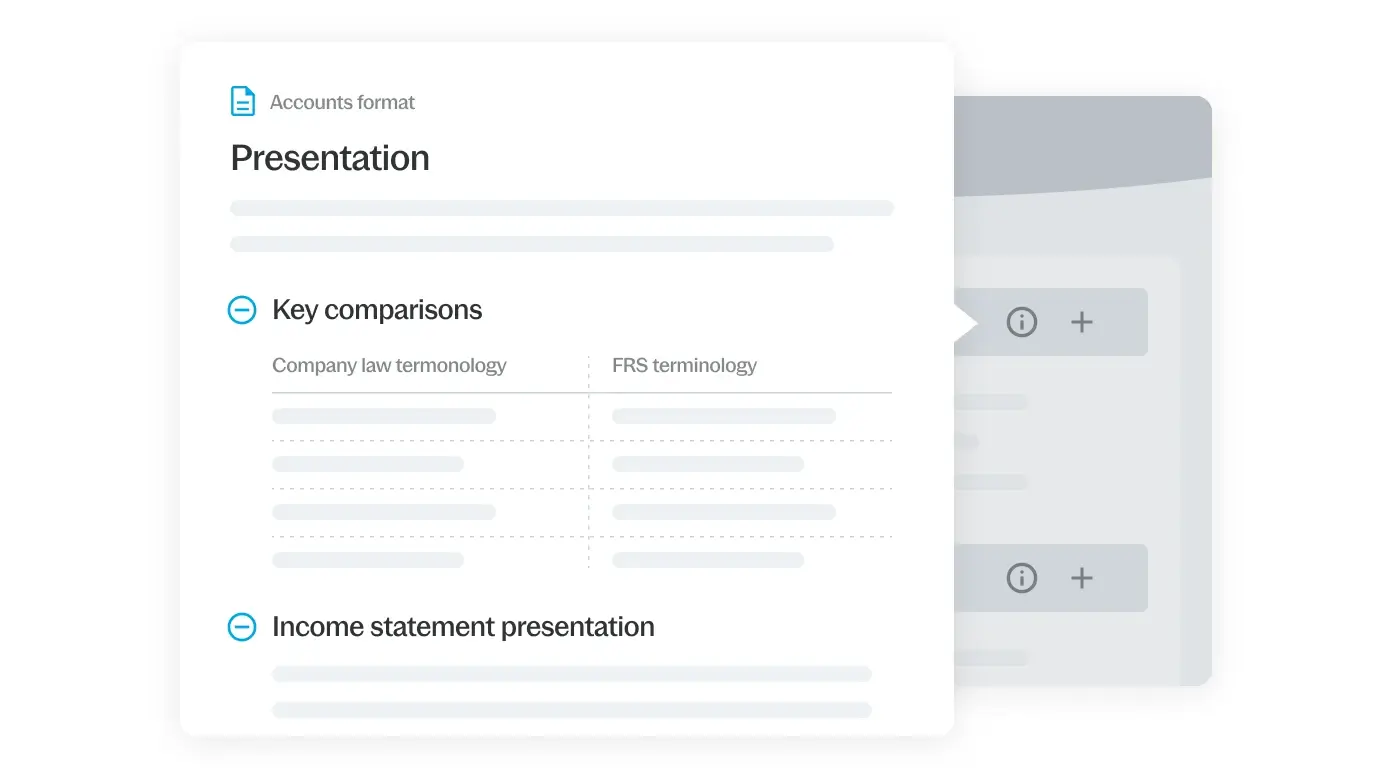Viewport: 1392px width, 784px height.
Task: Select the Accounts format breadcrumb label
Action: pos(342,102)
